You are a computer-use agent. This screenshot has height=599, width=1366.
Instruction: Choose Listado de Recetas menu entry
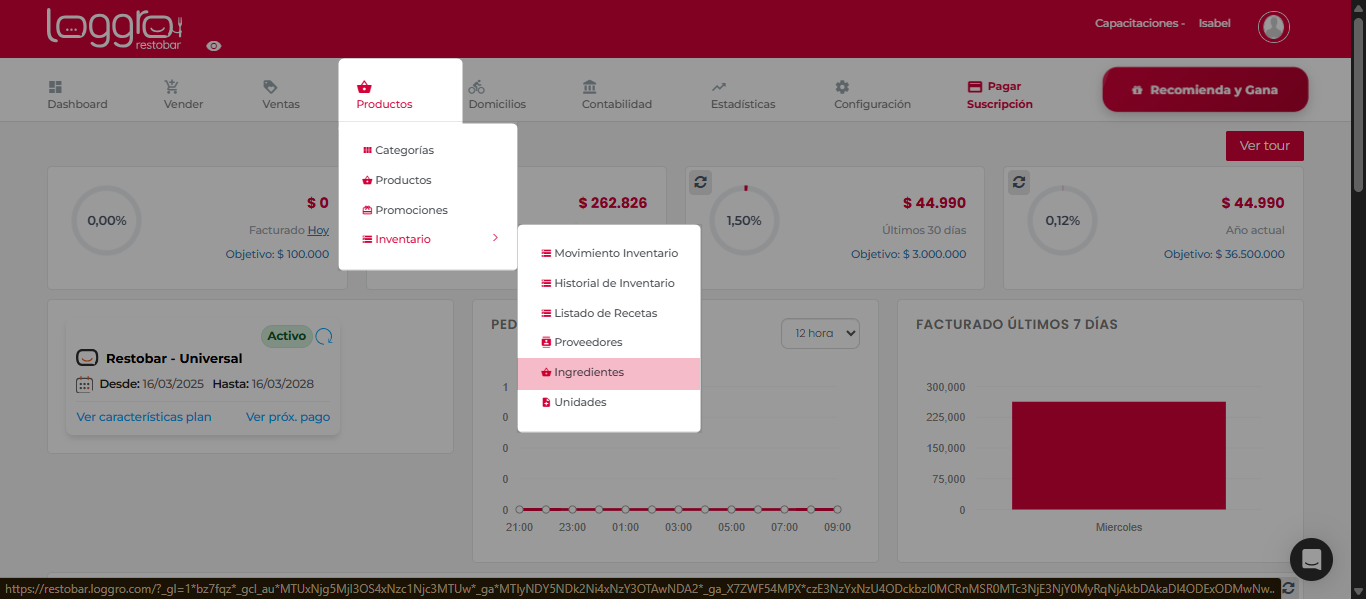tap(605, 313)
